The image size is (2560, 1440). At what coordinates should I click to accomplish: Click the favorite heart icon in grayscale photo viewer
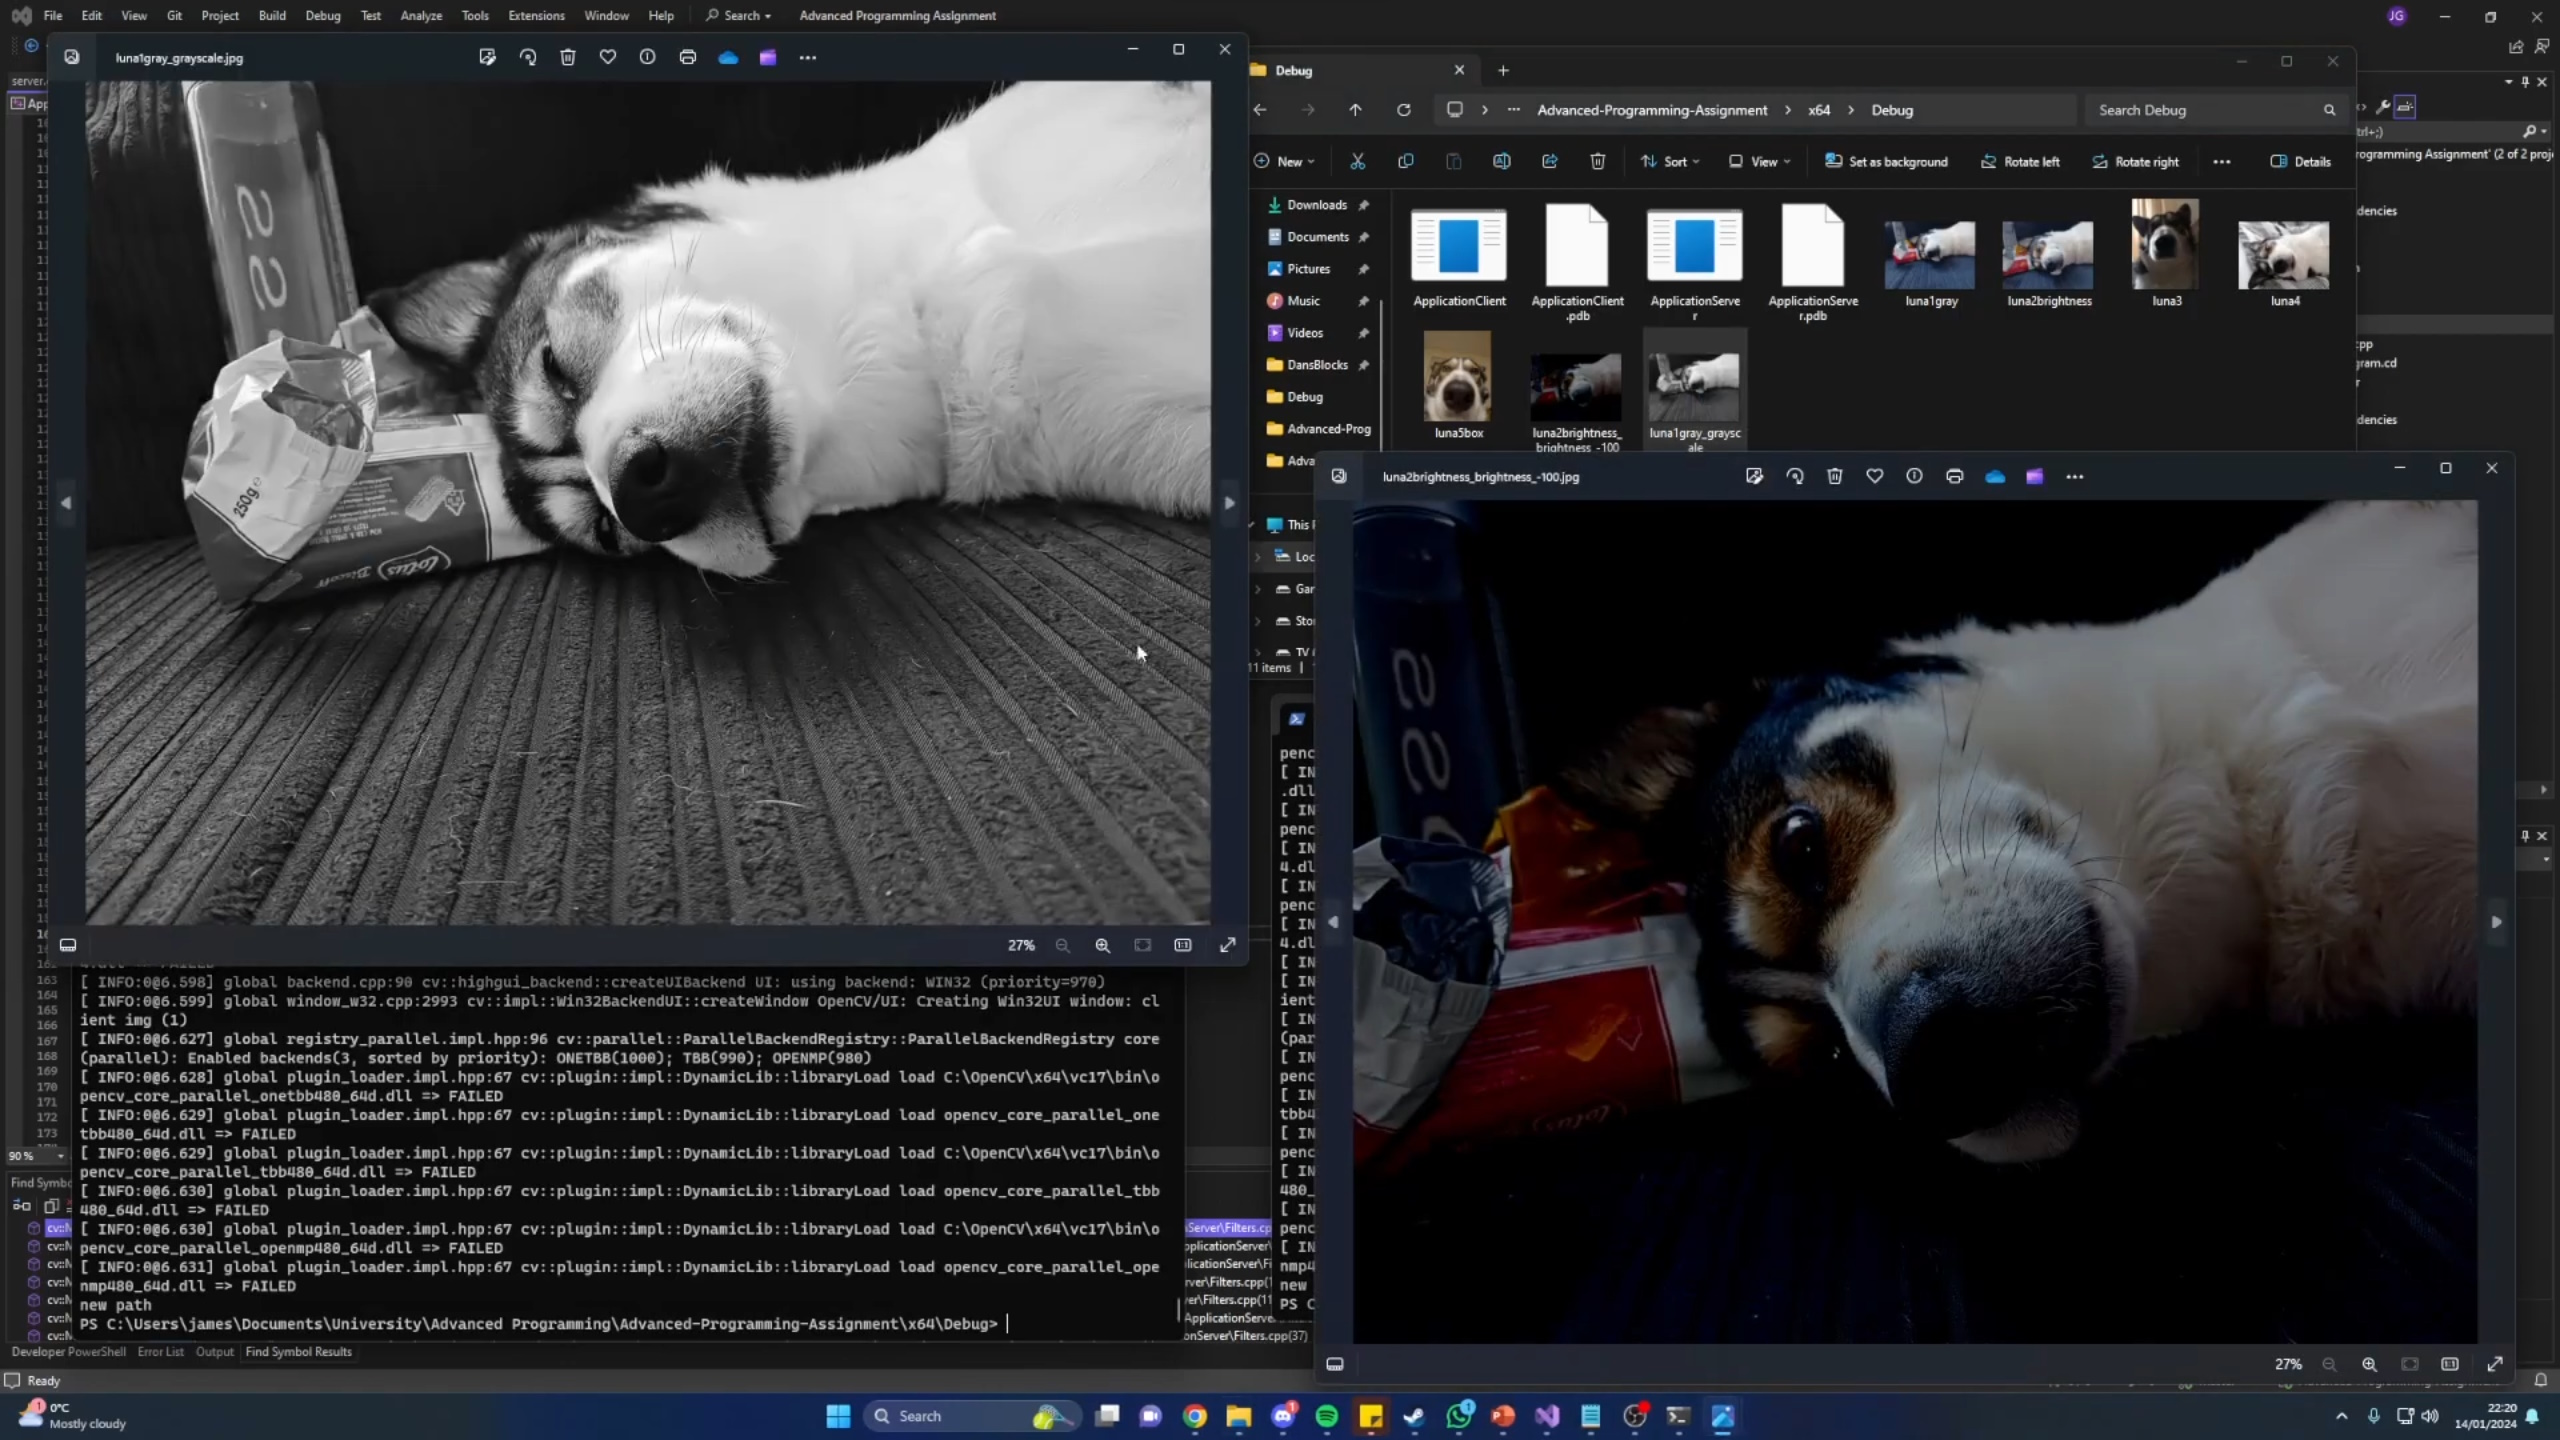[607, 57]
